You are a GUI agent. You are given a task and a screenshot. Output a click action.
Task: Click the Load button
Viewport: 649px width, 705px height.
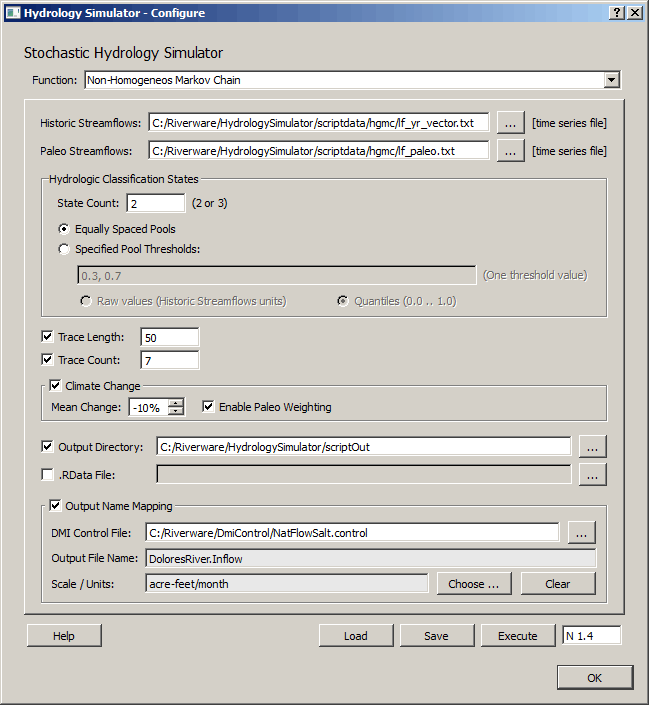(x=356, y=636)
